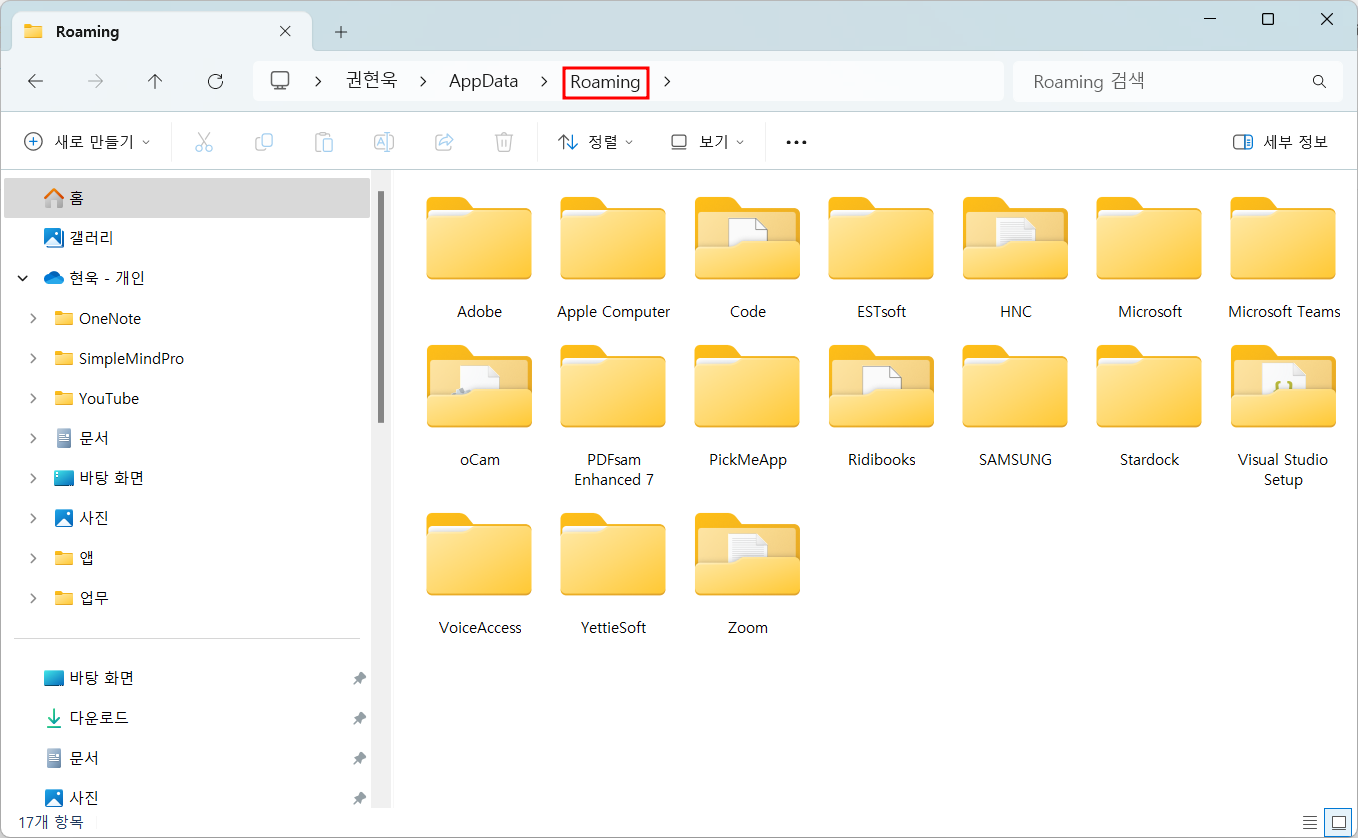Go up one folder level arrow
The width and height of the screenshot is (1358, 838).
[155, 82]
